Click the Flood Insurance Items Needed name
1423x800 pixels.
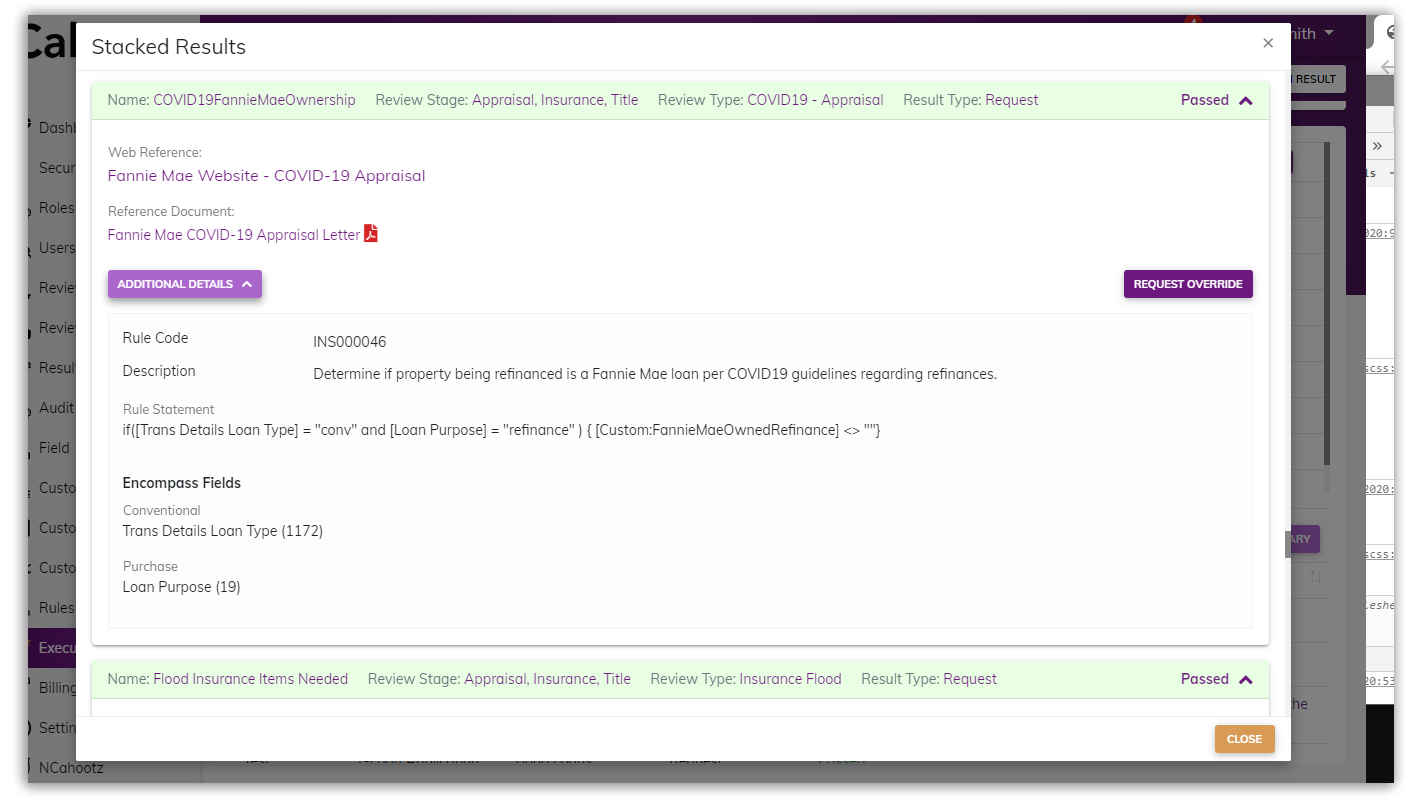[250, 679]
